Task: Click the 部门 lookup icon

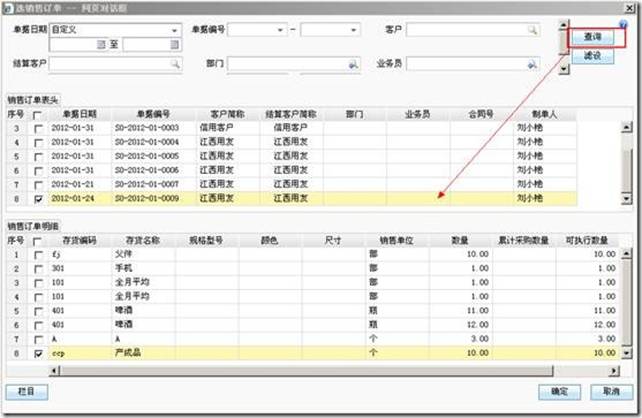Action: (352, 64)
